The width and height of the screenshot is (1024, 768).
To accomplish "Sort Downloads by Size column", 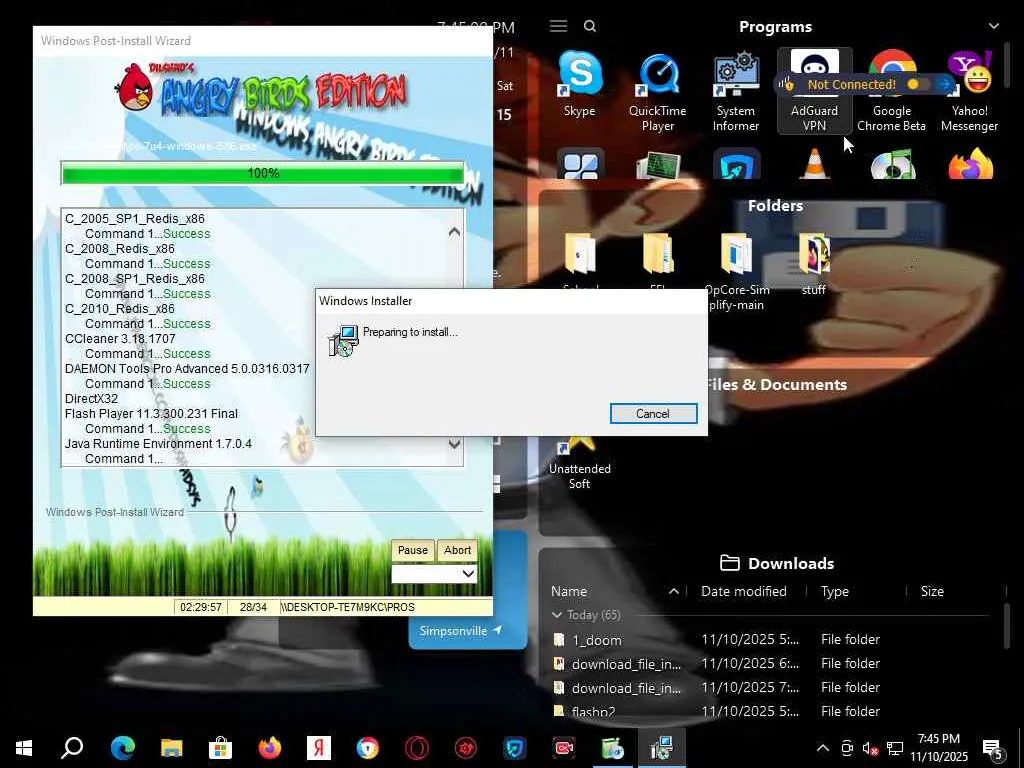I will click(932, 591).
